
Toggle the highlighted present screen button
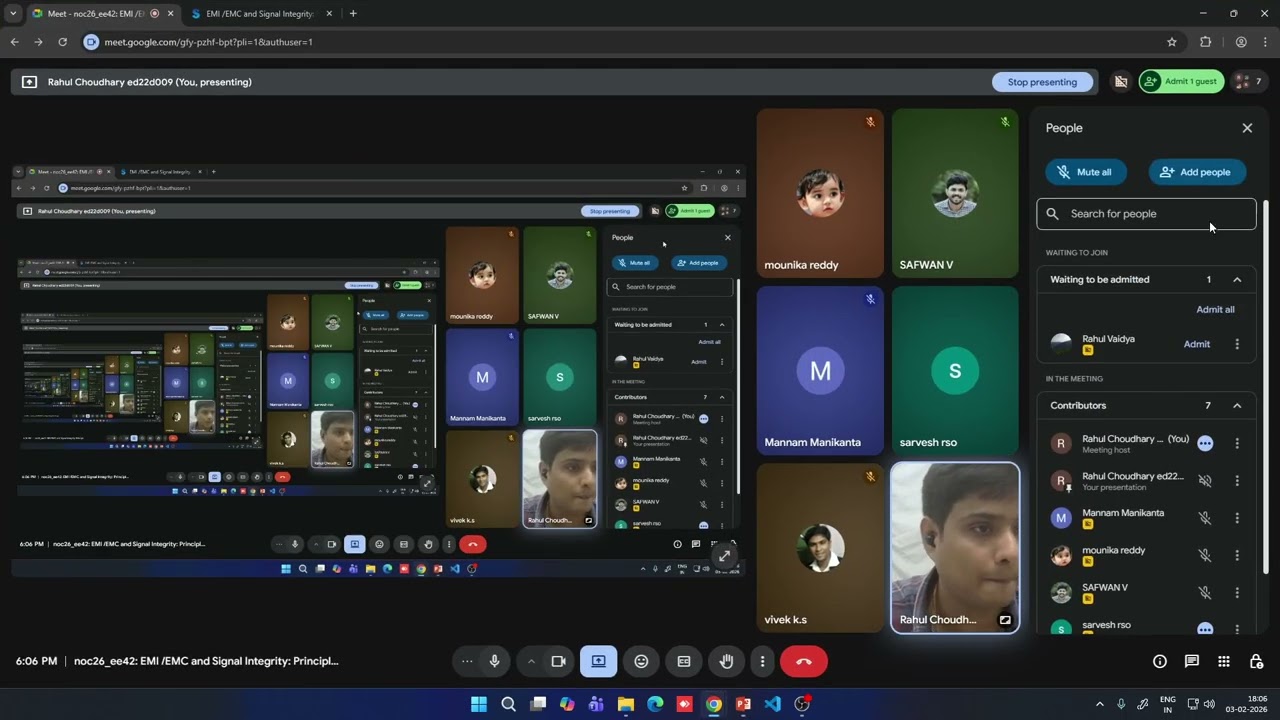pyautogui.click(x=598, y=661)
